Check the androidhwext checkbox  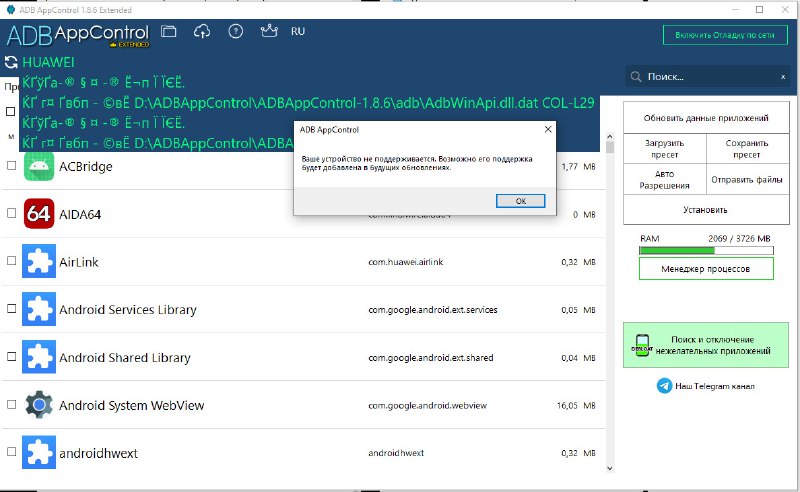click(11, 452)
